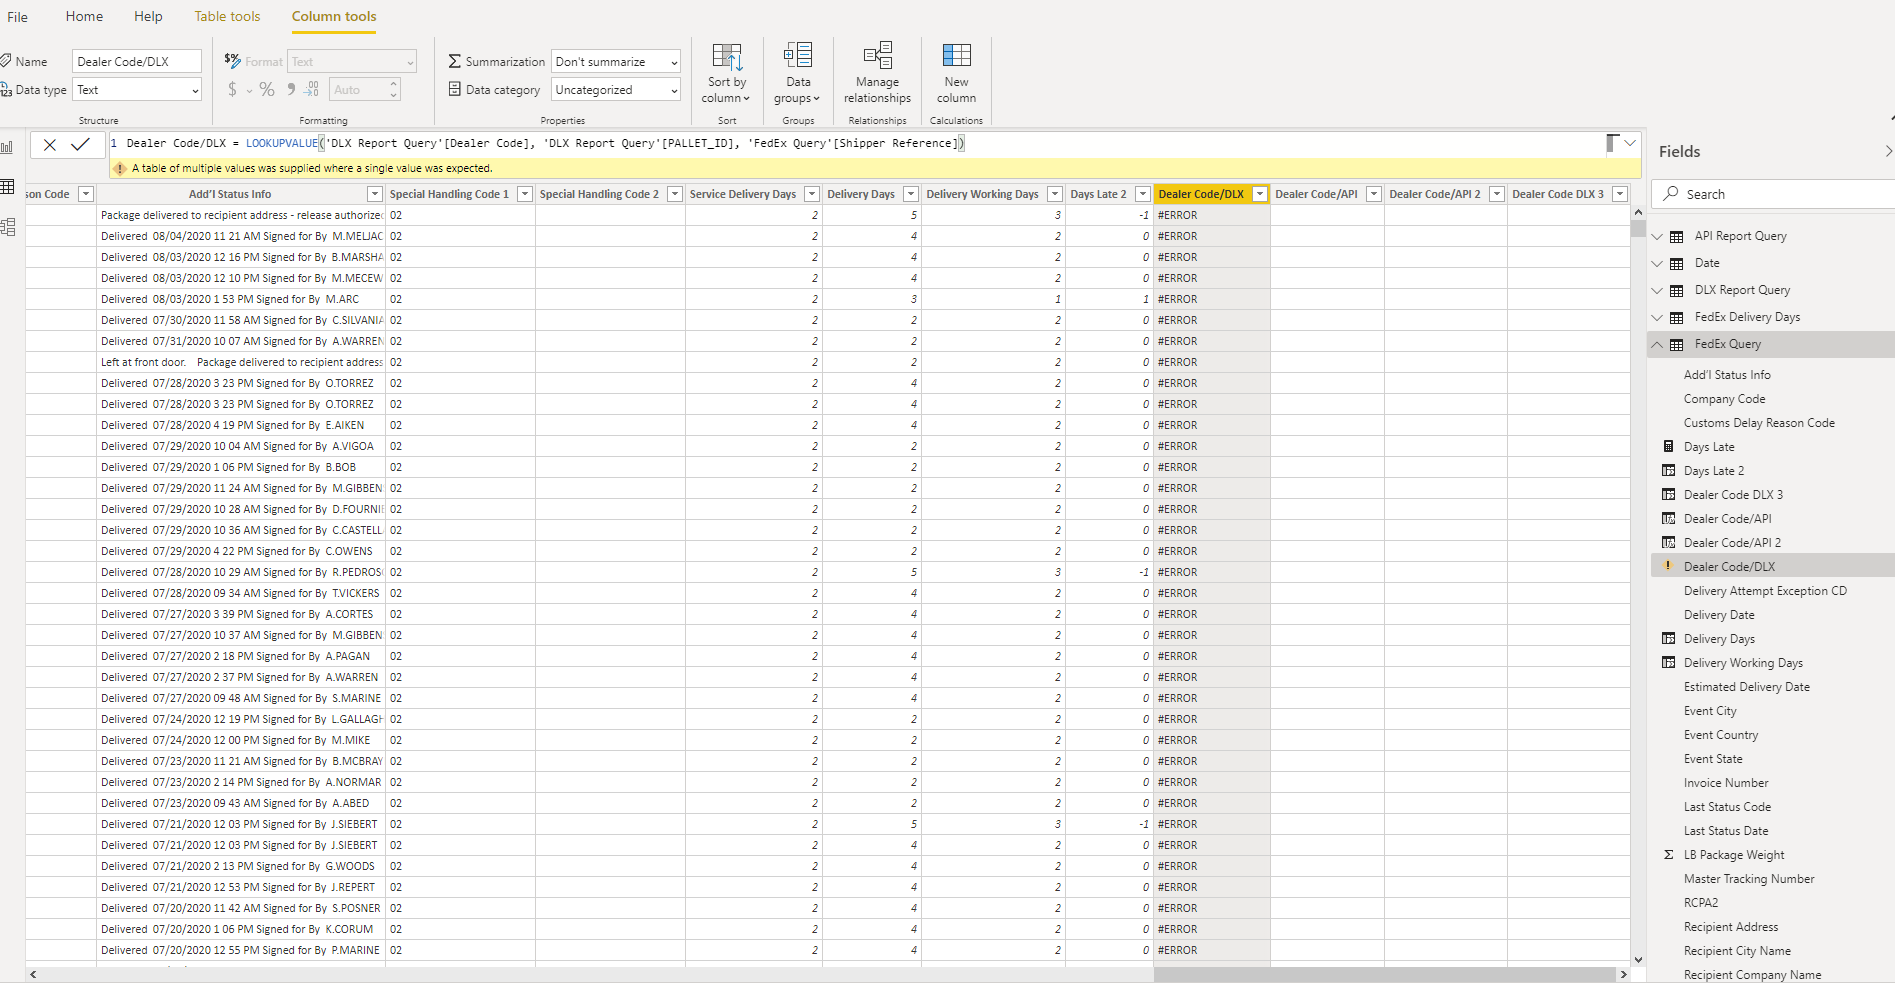Apply thousands separator comma icon
The width and height of the screenshot is (1895, 983).
pos(291,89)
